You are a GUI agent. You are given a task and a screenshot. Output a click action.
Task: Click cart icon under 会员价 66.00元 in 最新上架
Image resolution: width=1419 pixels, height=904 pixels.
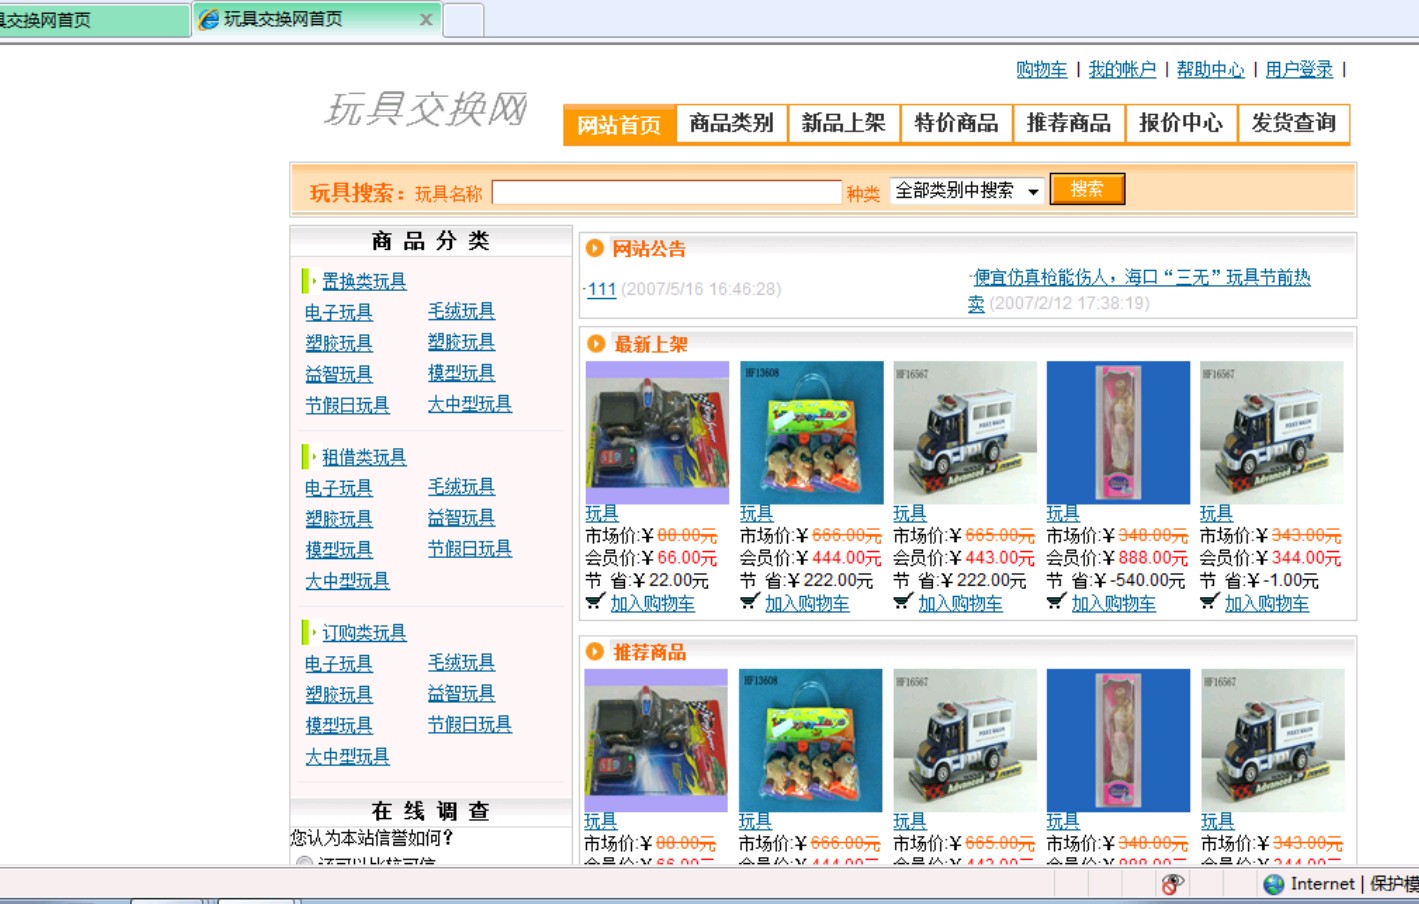tap(595, 602)
